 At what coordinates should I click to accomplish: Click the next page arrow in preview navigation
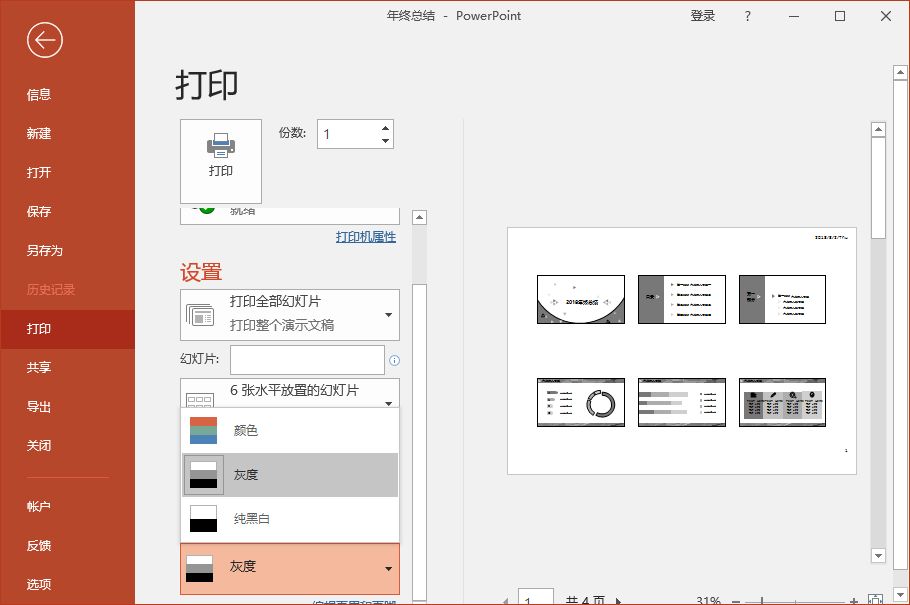(x=618, y=600)
